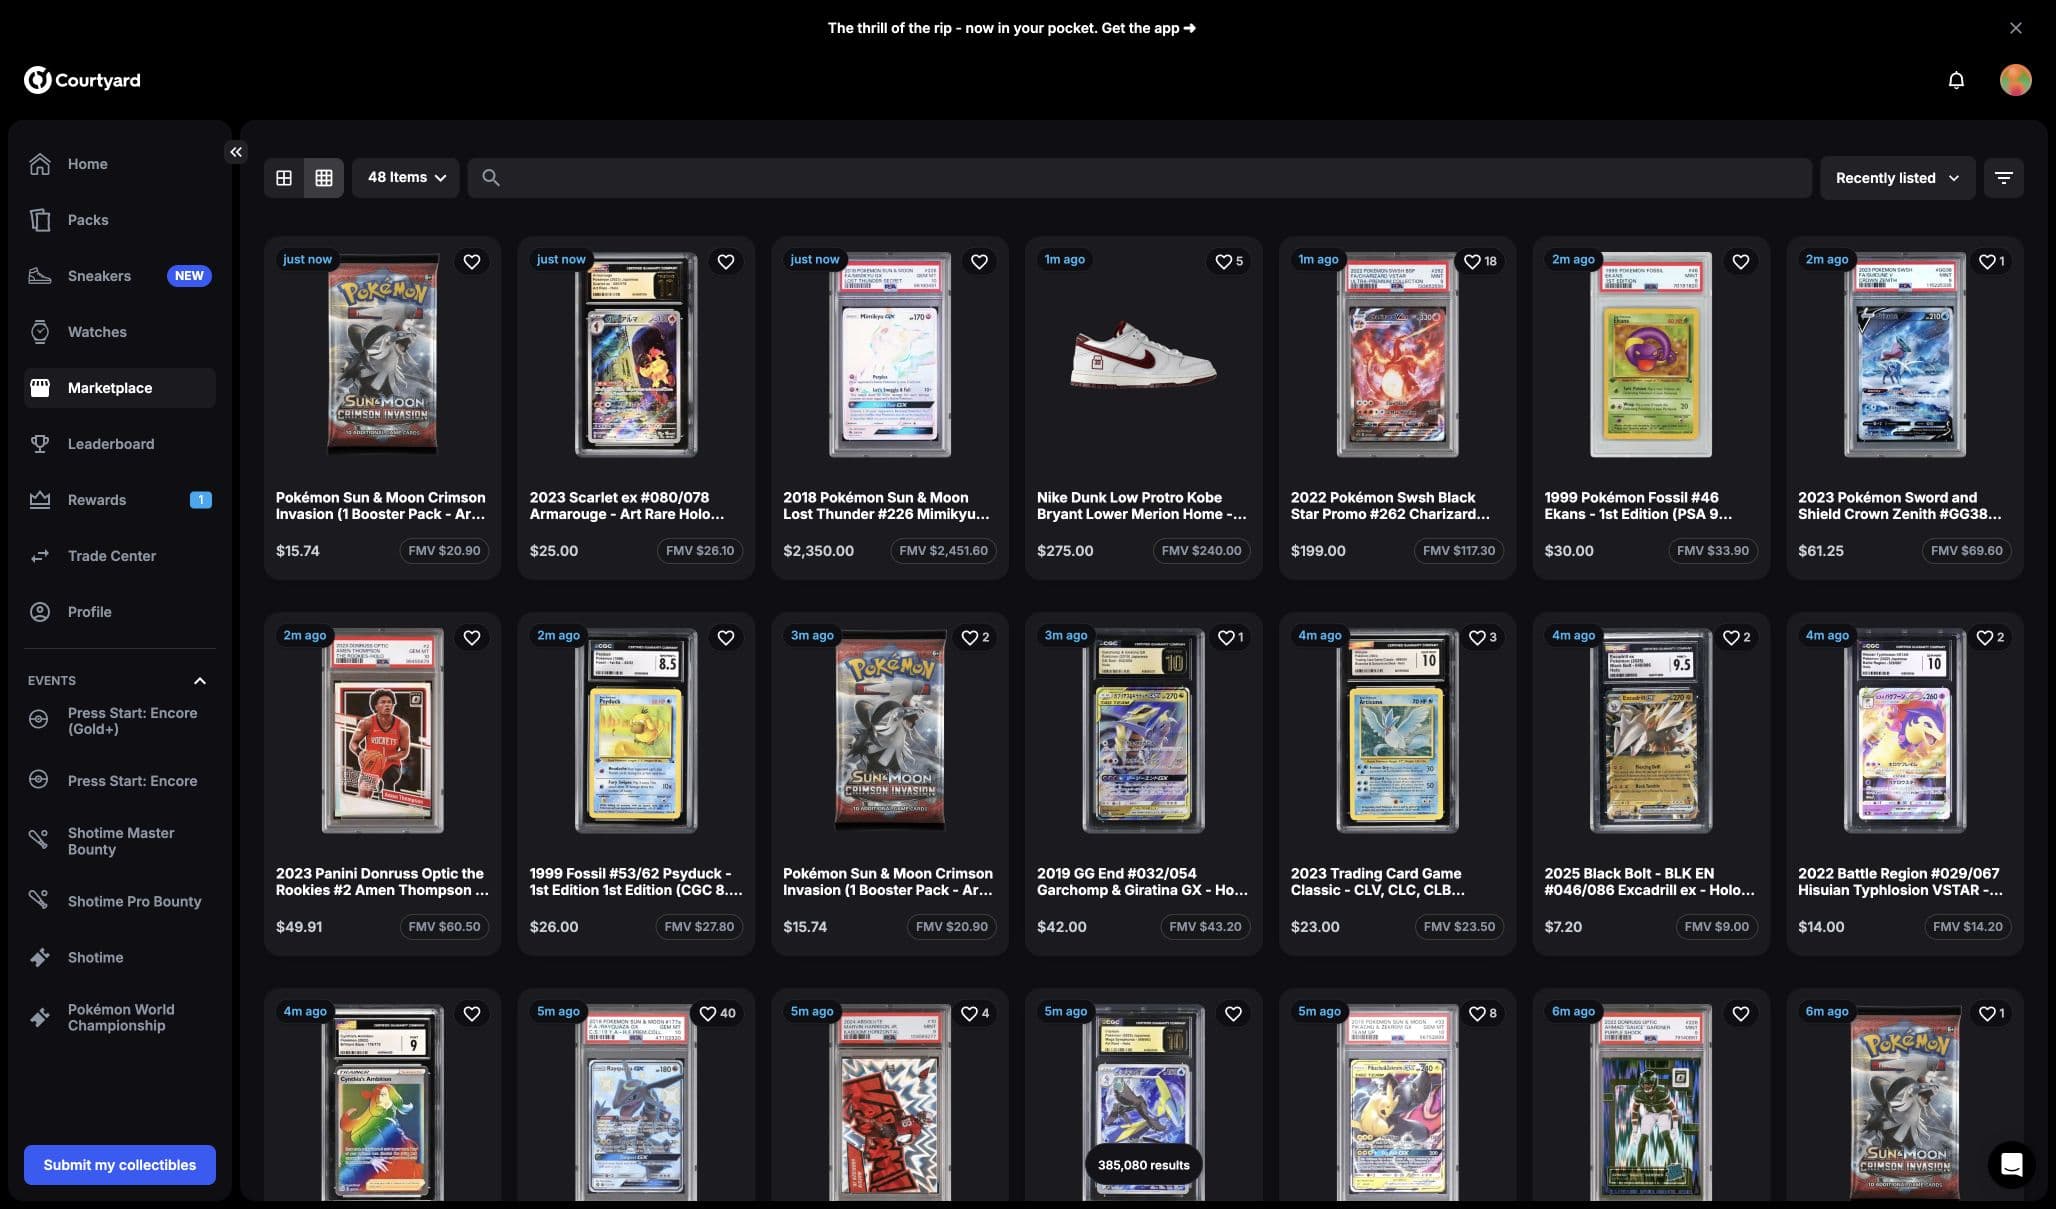Click FMV $2,451.60 on Mimikyu listing
Viewport: 2056px width, 1209px height.
click(943, 551)
